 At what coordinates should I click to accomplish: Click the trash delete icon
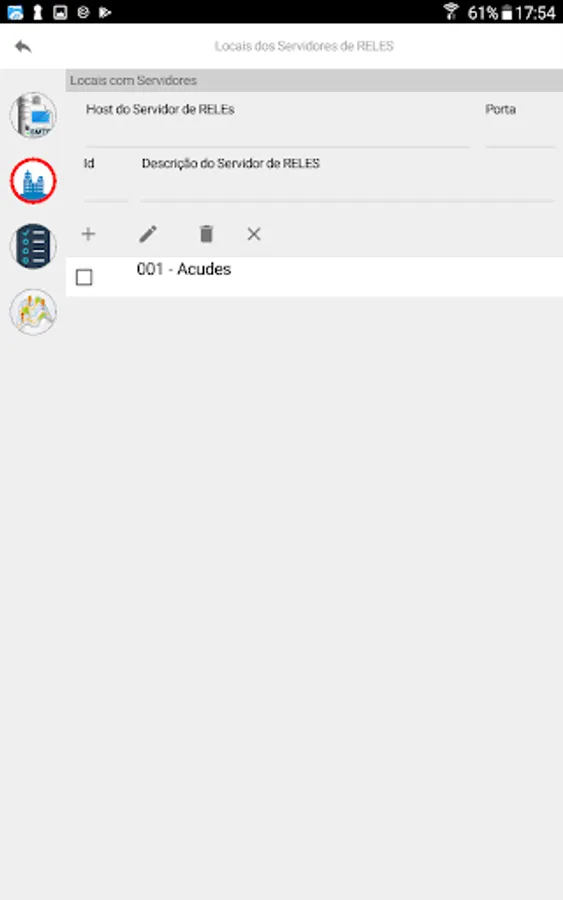pyautogui.click(x=206, y=234)
